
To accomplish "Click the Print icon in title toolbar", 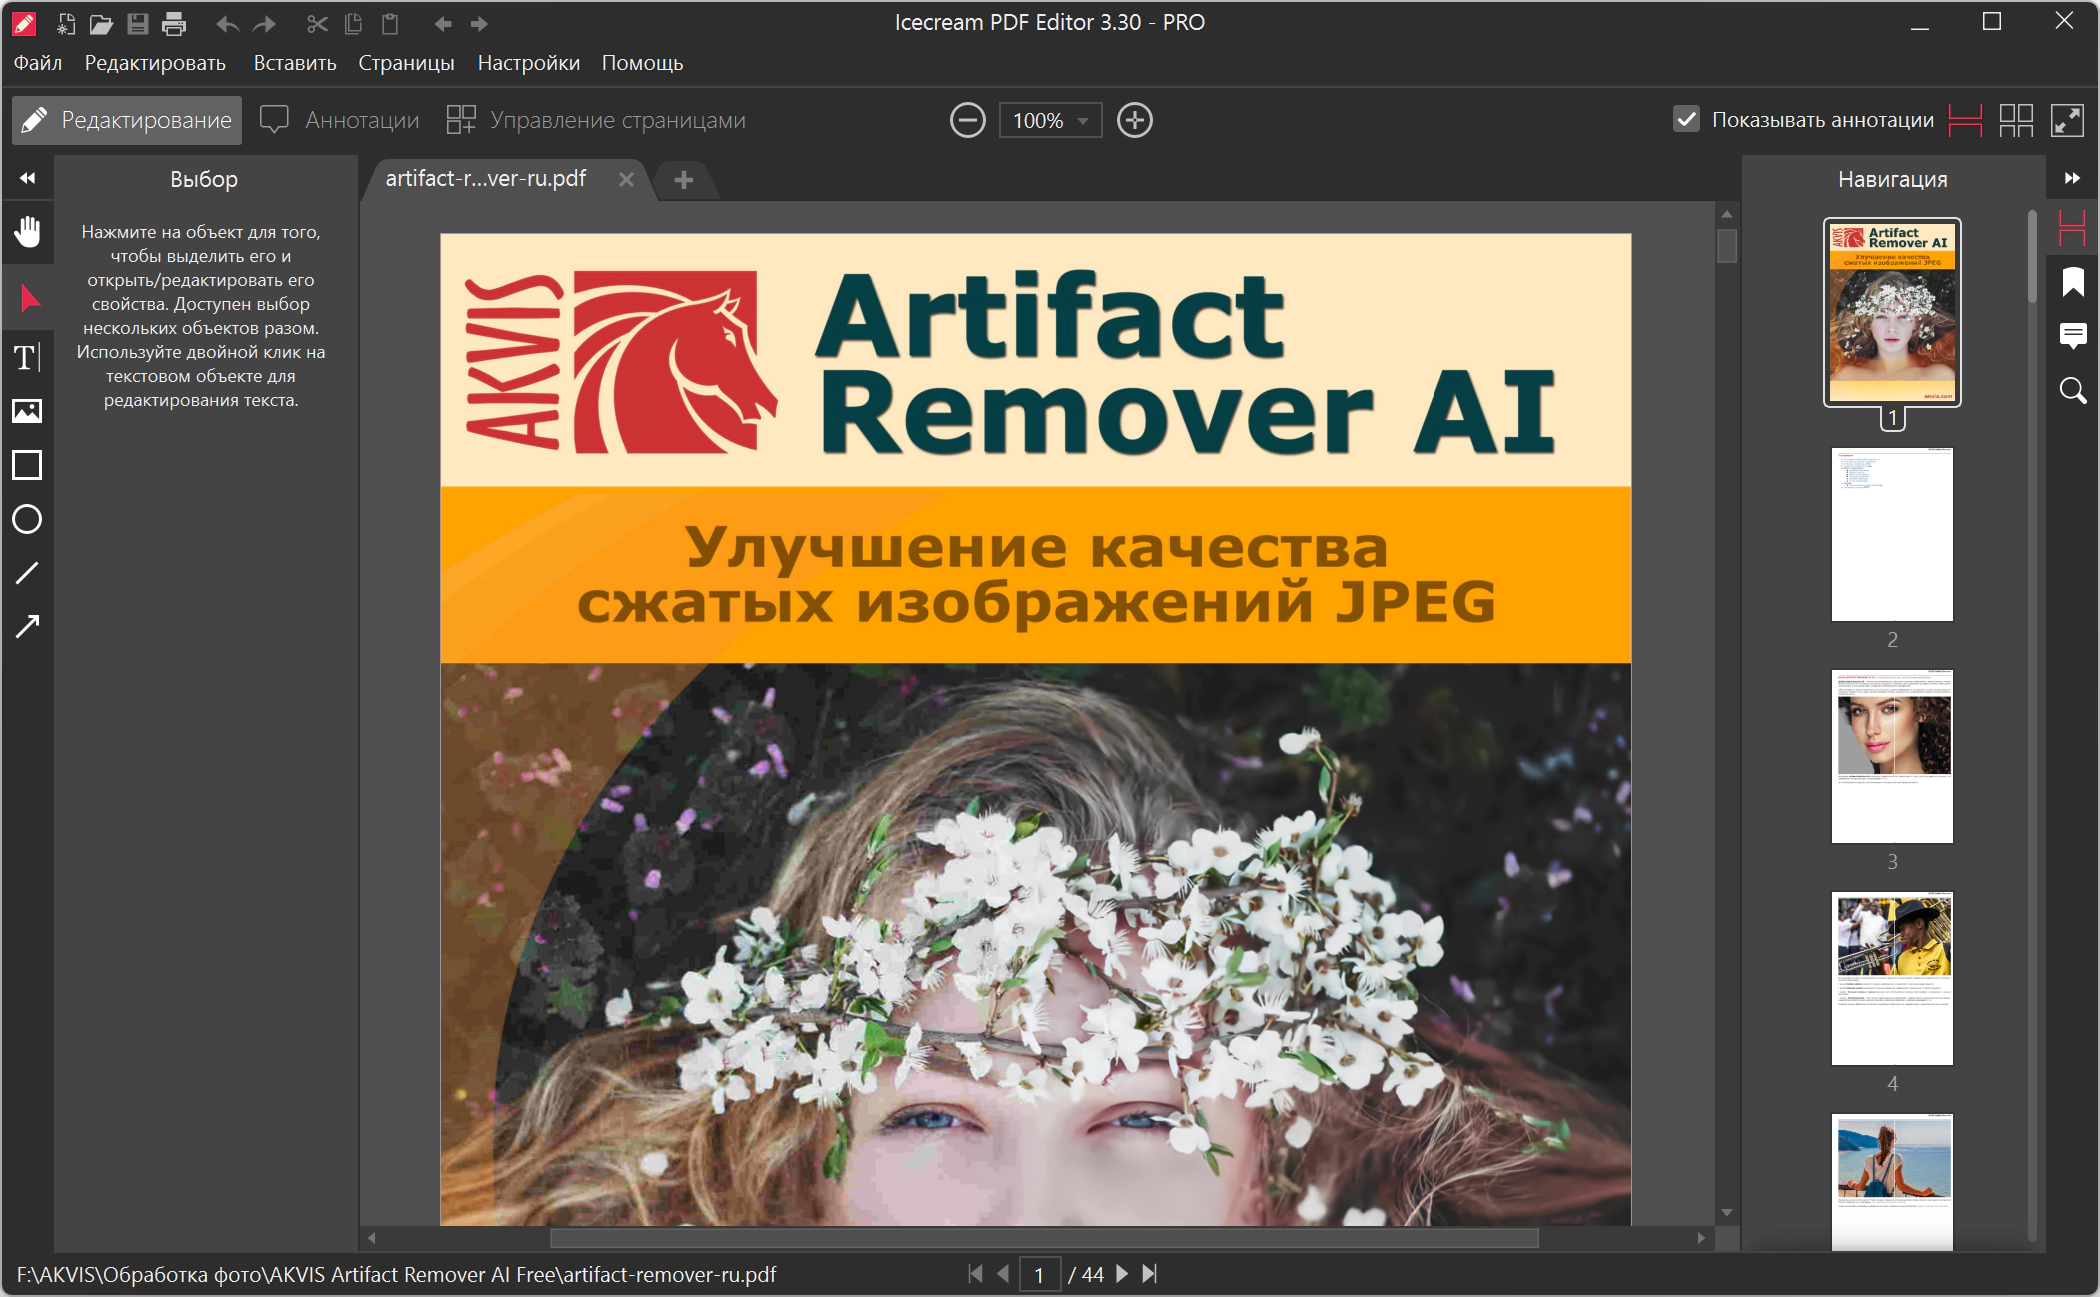I will (x=174, y=23).
